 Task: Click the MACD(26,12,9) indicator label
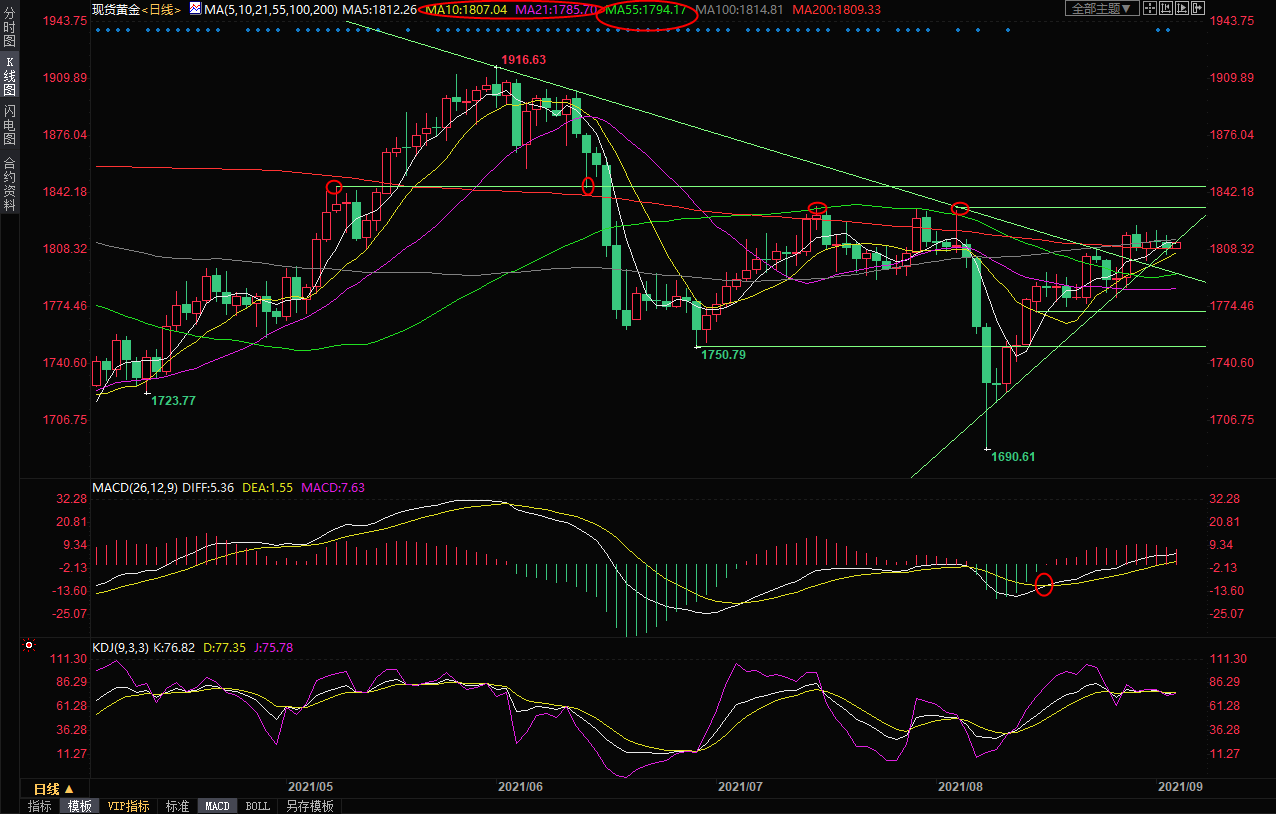pos(134,488)
